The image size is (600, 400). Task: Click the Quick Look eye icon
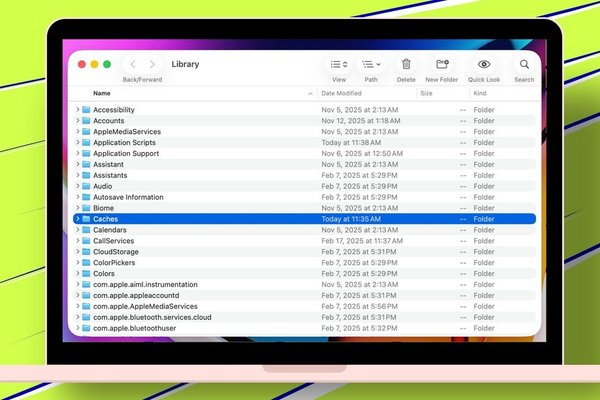[x=484, y=64]
